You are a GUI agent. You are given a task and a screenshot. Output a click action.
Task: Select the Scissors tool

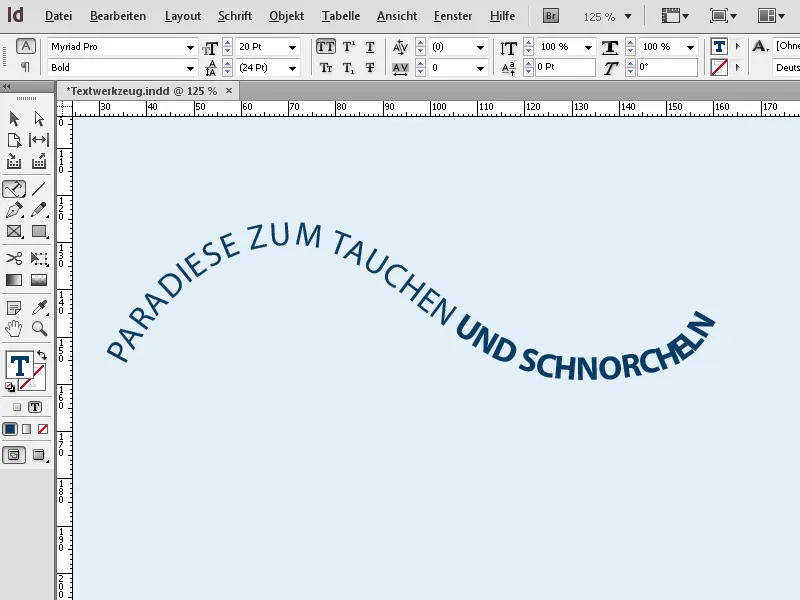pyautogui.click(x=14, y=259)
